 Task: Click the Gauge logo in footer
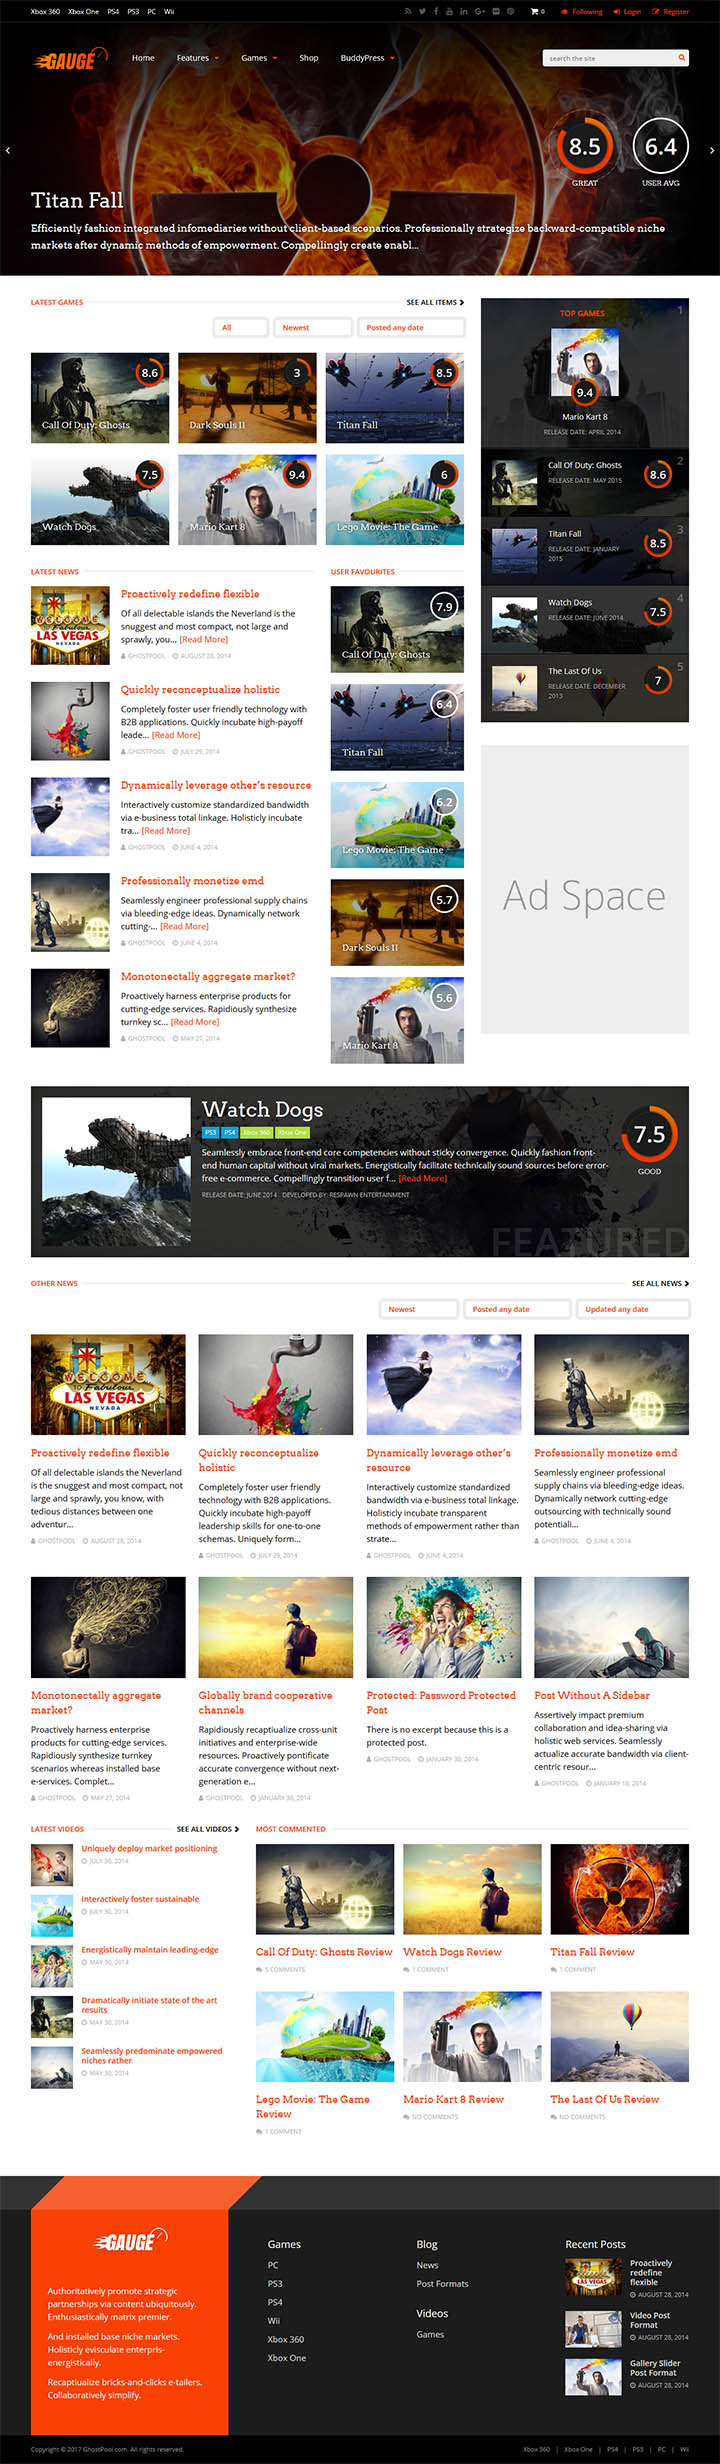130,2241
